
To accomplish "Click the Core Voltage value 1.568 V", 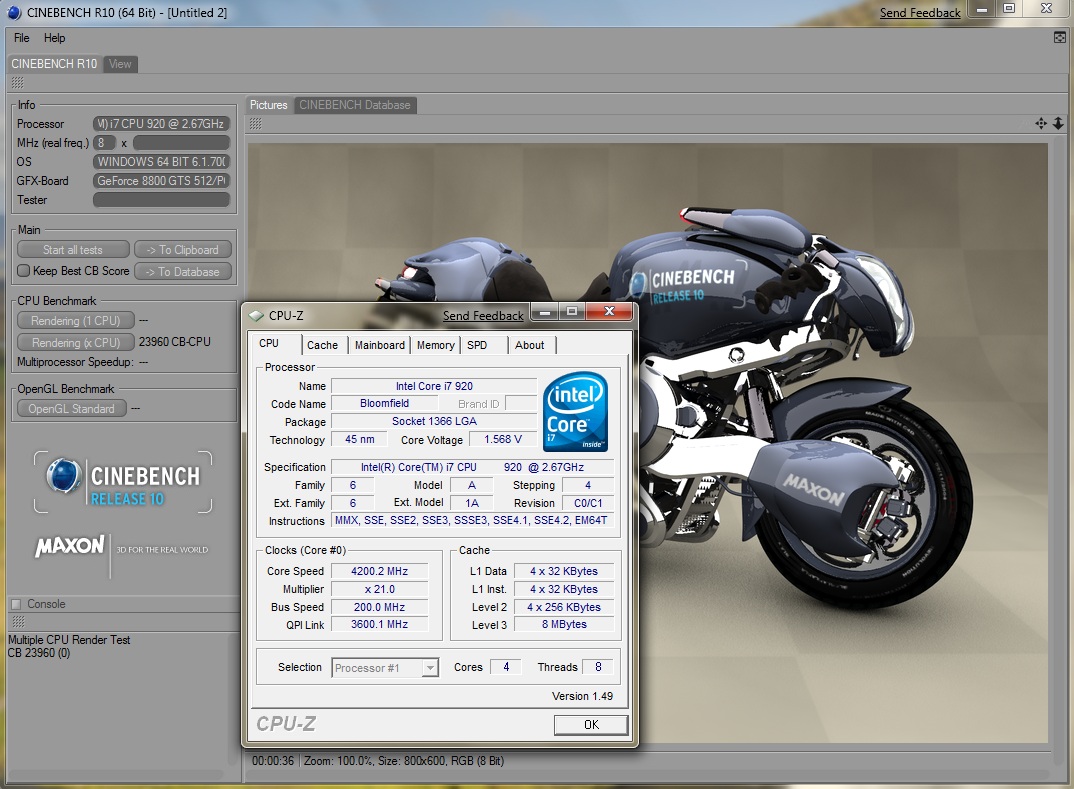I will pos(503,439).
